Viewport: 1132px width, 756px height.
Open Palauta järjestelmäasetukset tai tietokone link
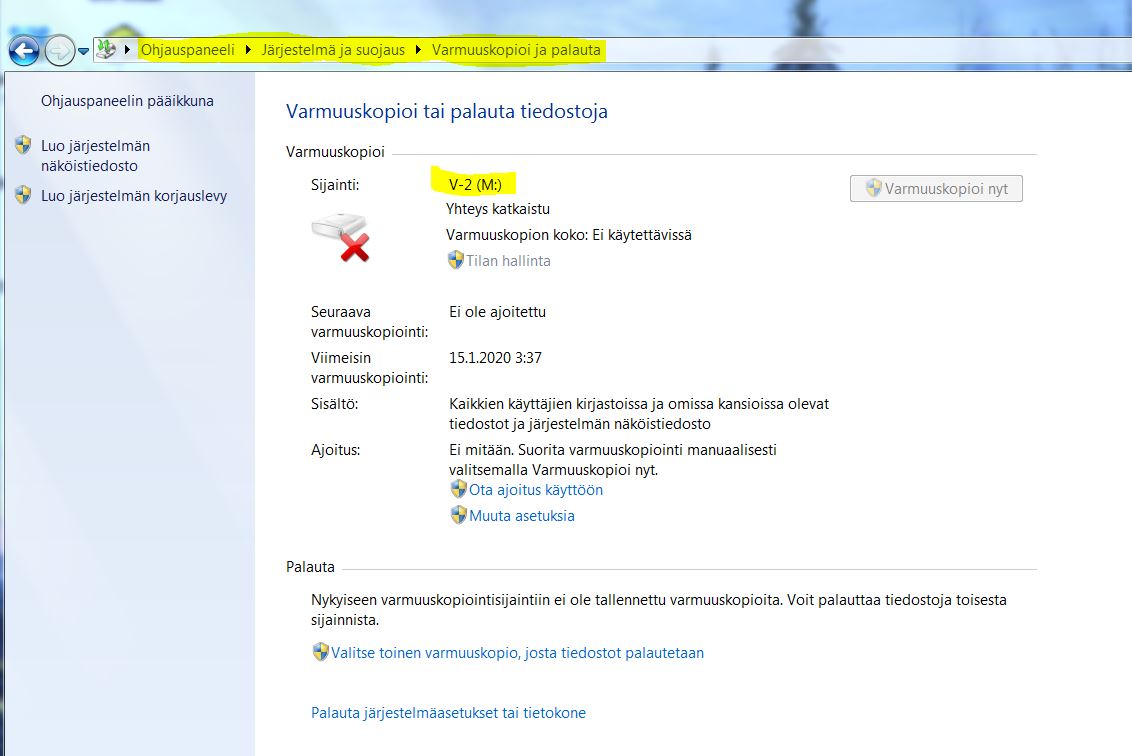point(448,713)
